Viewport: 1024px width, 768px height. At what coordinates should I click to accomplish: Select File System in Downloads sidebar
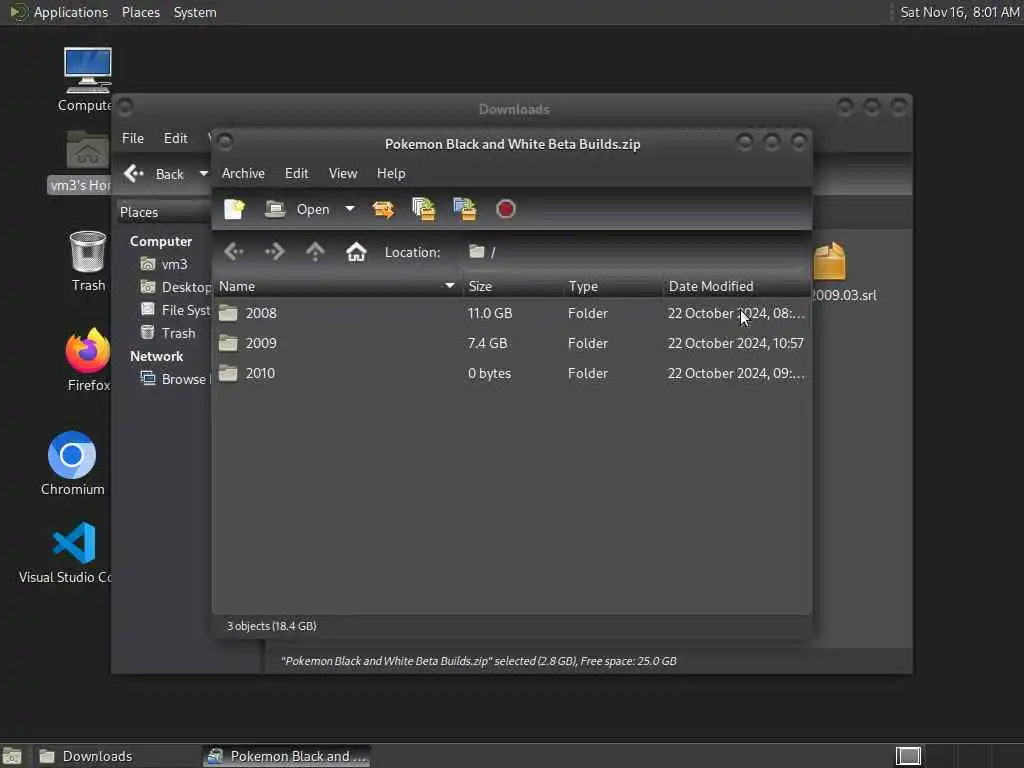[175, 310]
